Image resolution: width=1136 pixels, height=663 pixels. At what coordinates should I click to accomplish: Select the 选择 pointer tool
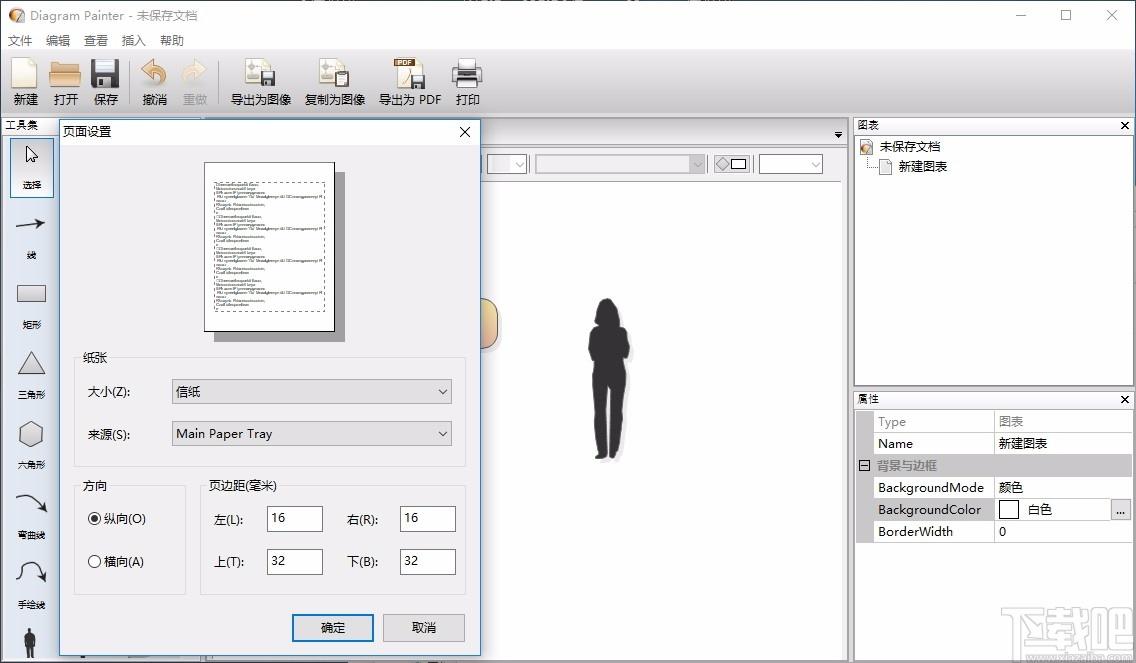pyautogui.click(x=32, y=167)
